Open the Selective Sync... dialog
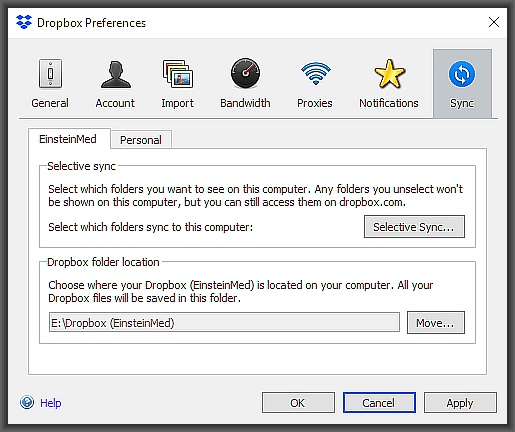 tap(414, 227)
